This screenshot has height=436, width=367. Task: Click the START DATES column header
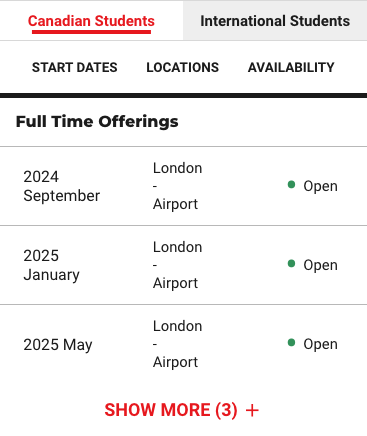pyautogui.click(x=75, y=67)
